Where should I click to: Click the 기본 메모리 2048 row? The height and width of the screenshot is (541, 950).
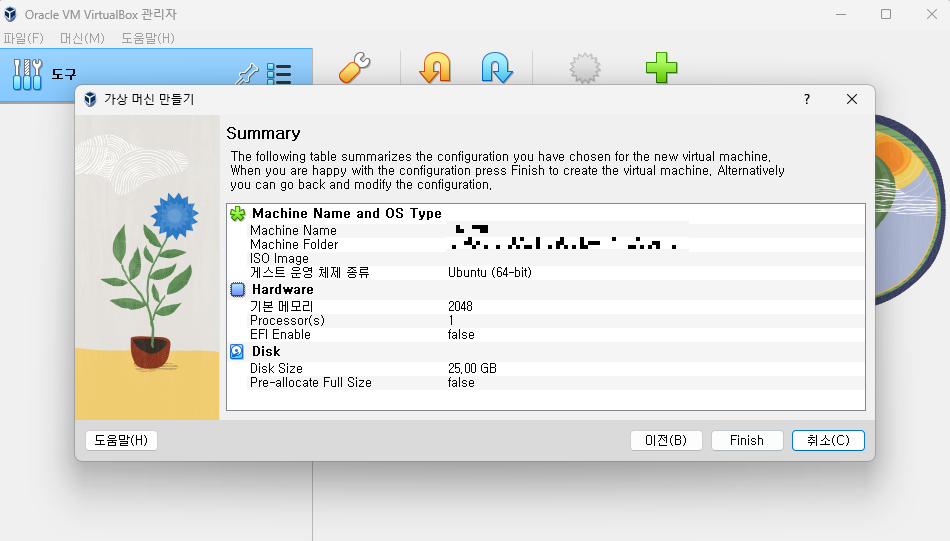[x=546, y=307]
